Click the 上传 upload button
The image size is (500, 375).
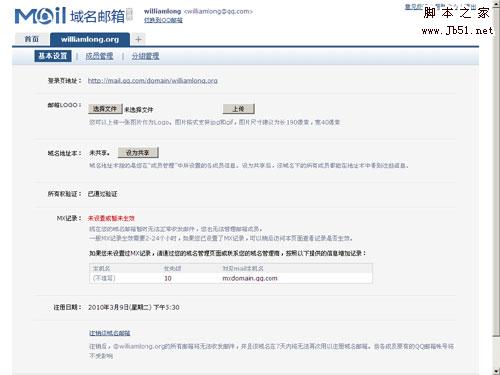click(239, 109)
